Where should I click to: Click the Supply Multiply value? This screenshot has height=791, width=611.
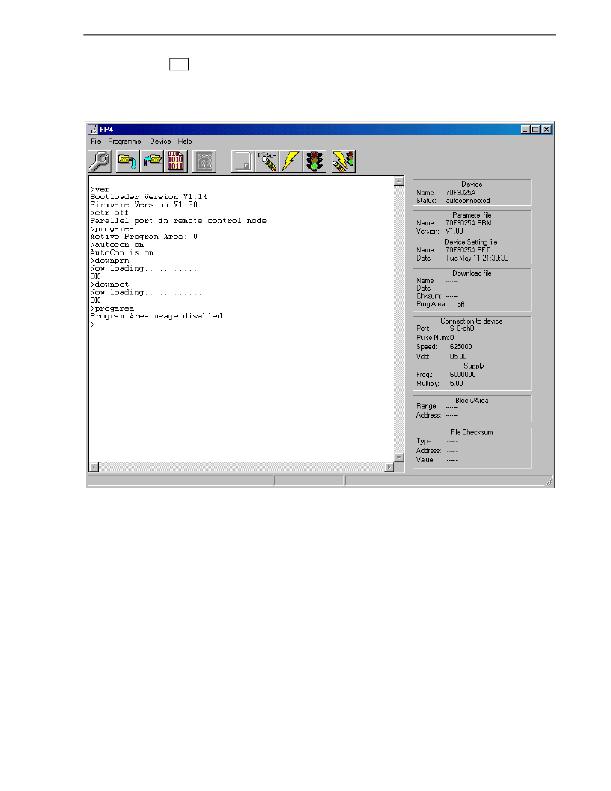pos(456,383)
